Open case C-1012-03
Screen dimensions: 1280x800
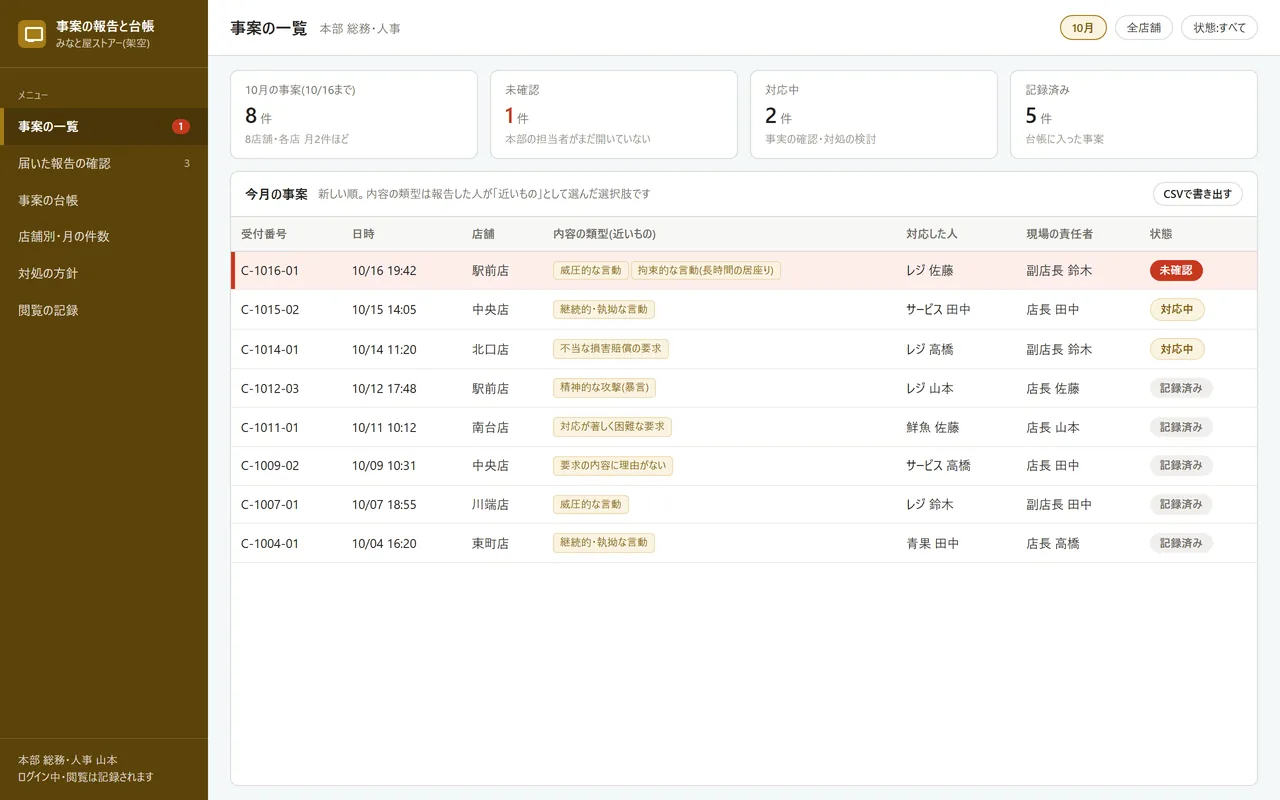pos(744,388)
